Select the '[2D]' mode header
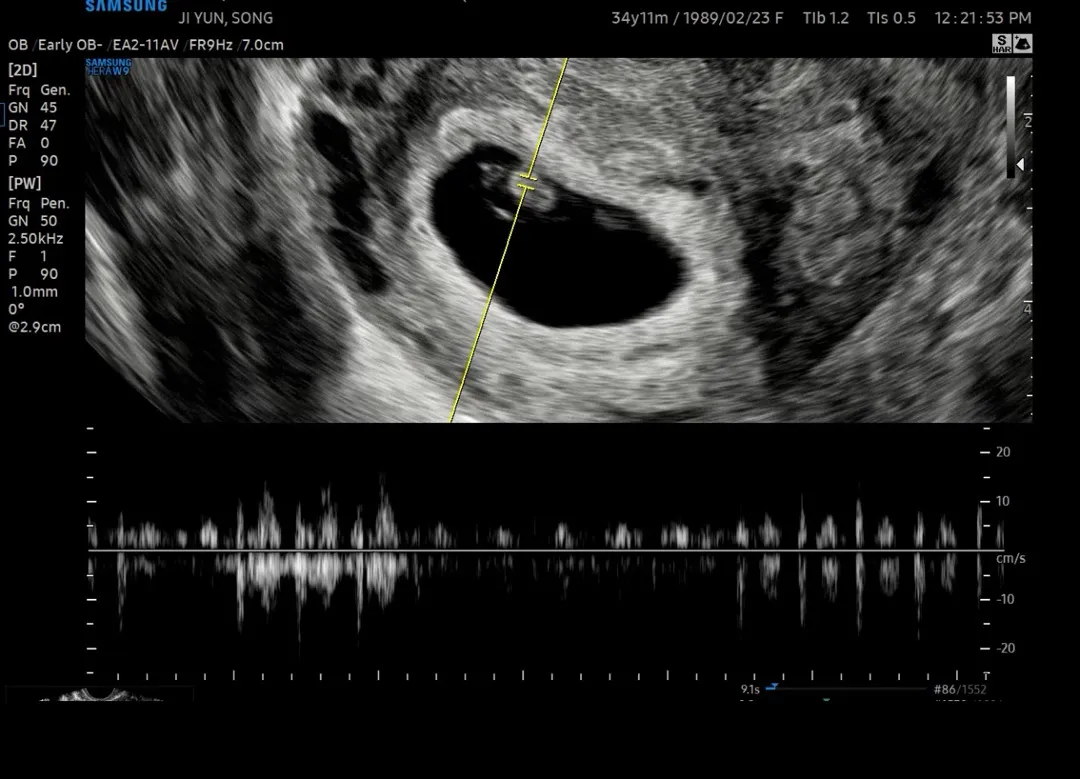 pos(23,70)
